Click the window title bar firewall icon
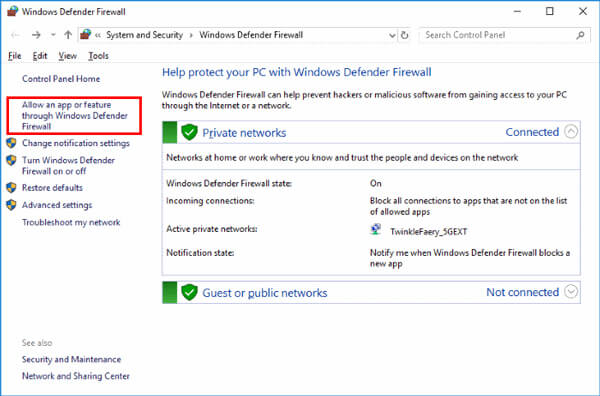 pos(12,11)
